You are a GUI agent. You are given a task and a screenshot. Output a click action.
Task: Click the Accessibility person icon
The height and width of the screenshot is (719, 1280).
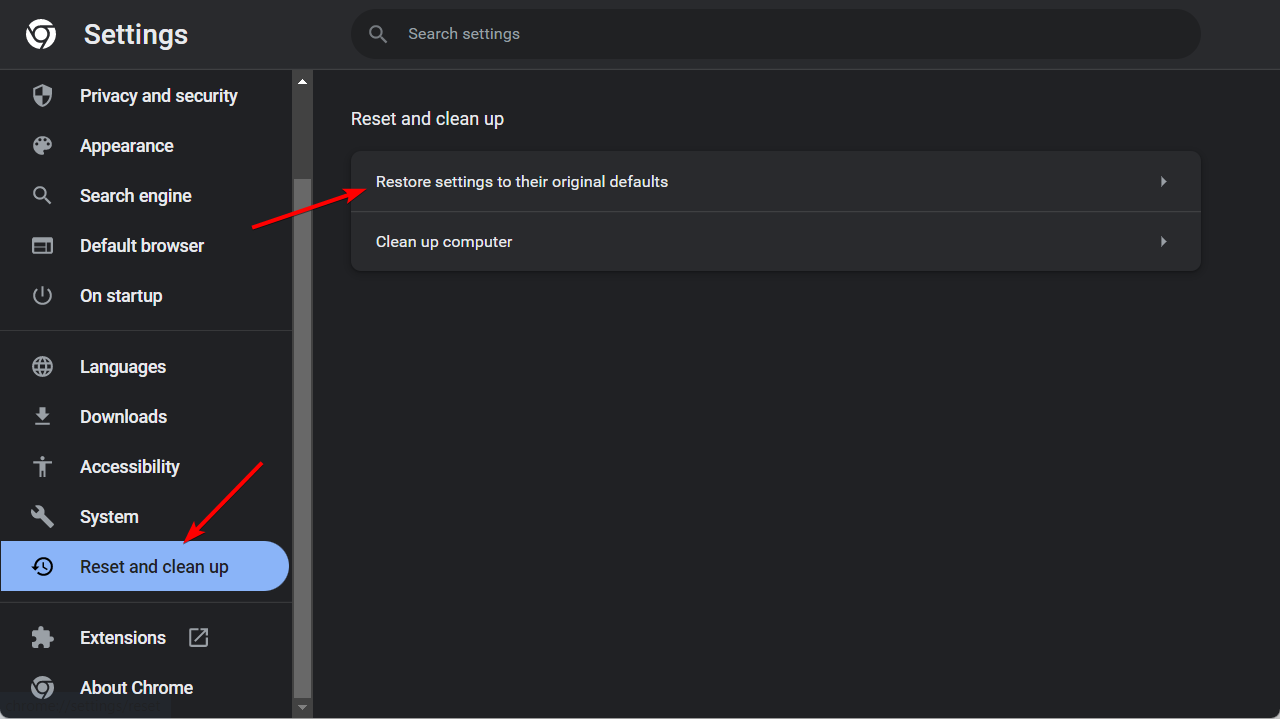point(42,467)
